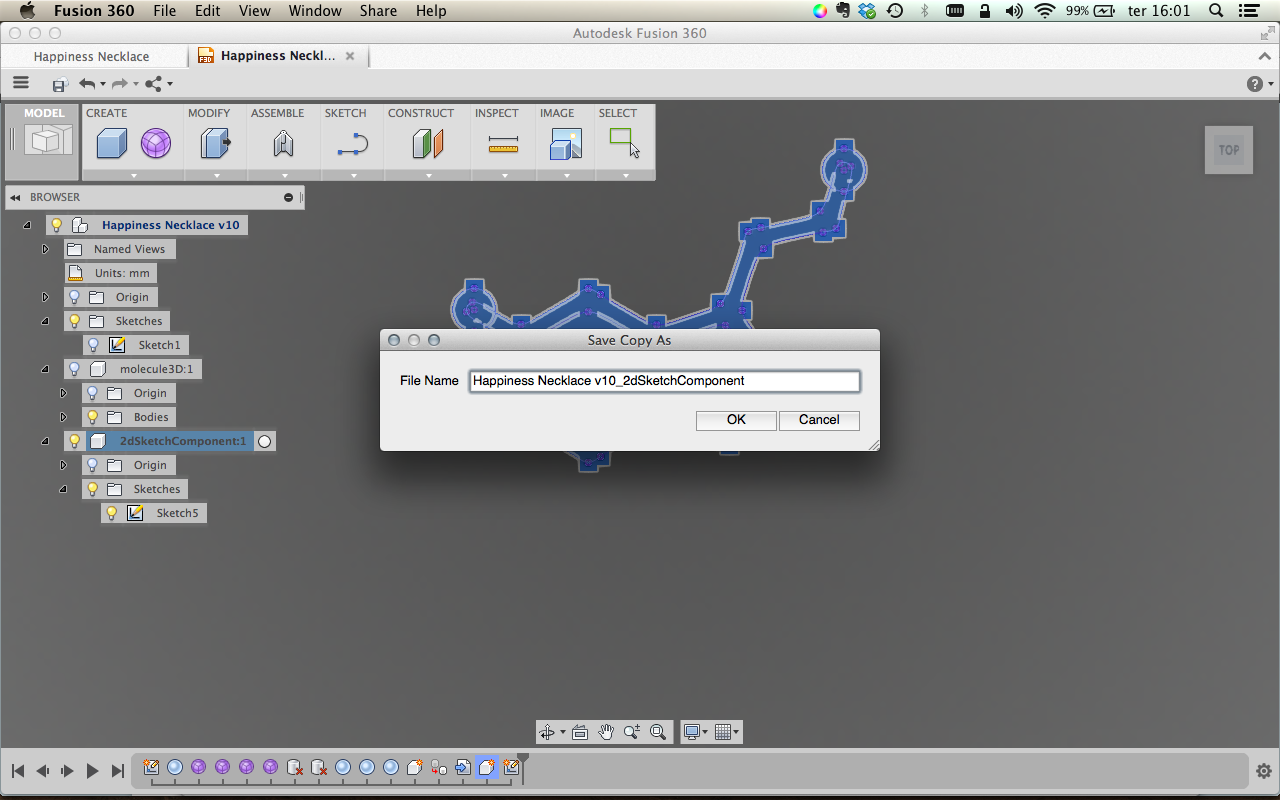Toggle visibility bulb of Happiness Necklace v10

tap(57, 225)
